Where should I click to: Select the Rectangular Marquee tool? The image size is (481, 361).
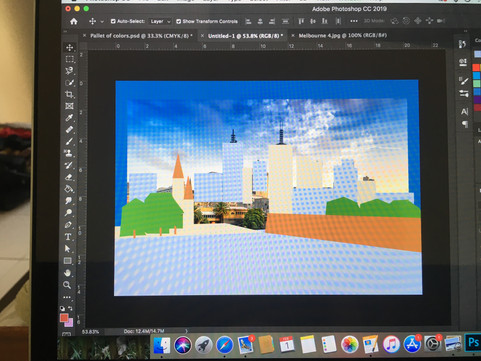(69, 59)
